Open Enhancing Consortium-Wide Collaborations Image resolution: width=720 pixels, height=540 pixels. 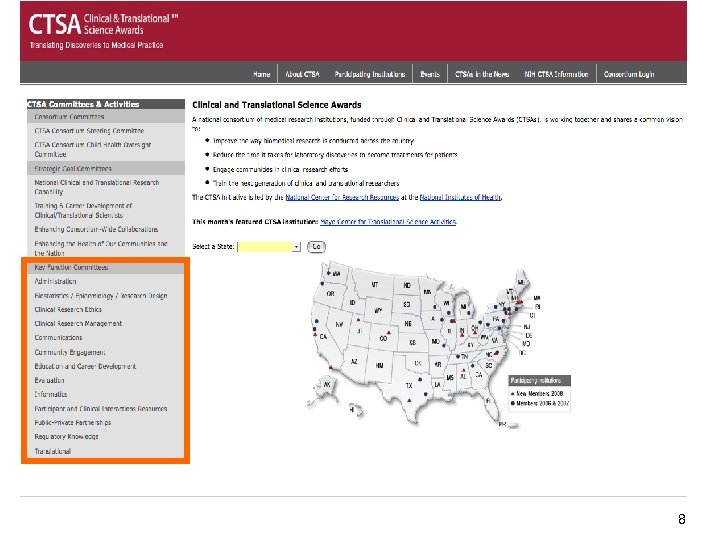(x=96, y=229)
